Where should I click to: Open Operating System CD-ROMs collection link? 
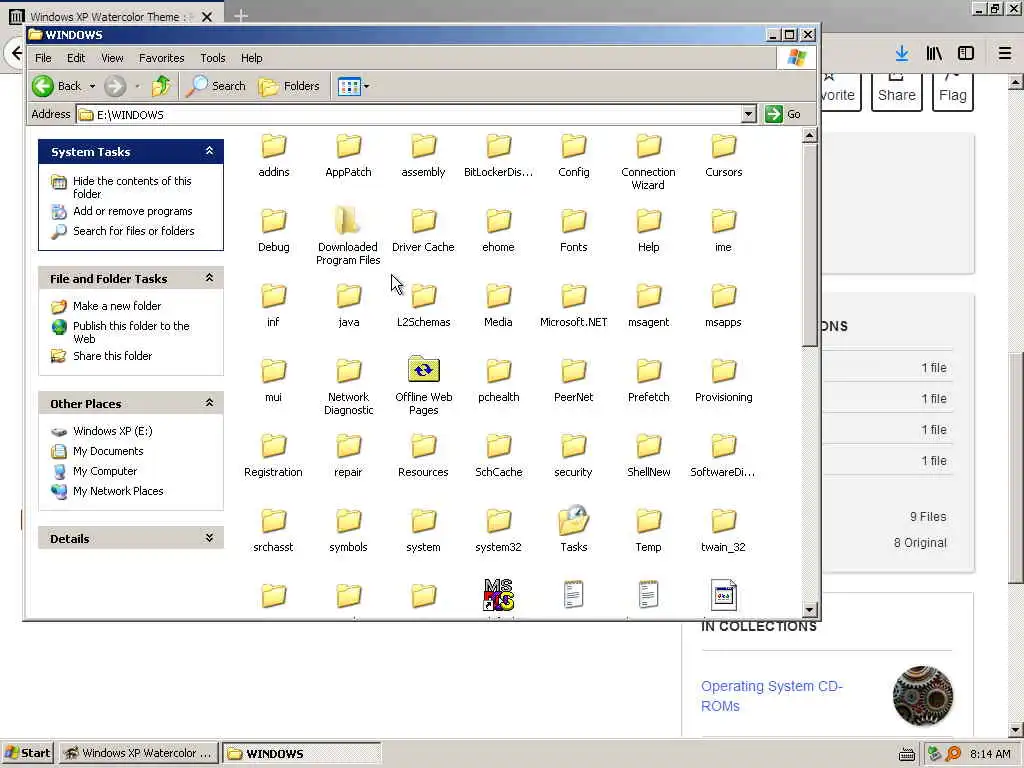(772, 696)
